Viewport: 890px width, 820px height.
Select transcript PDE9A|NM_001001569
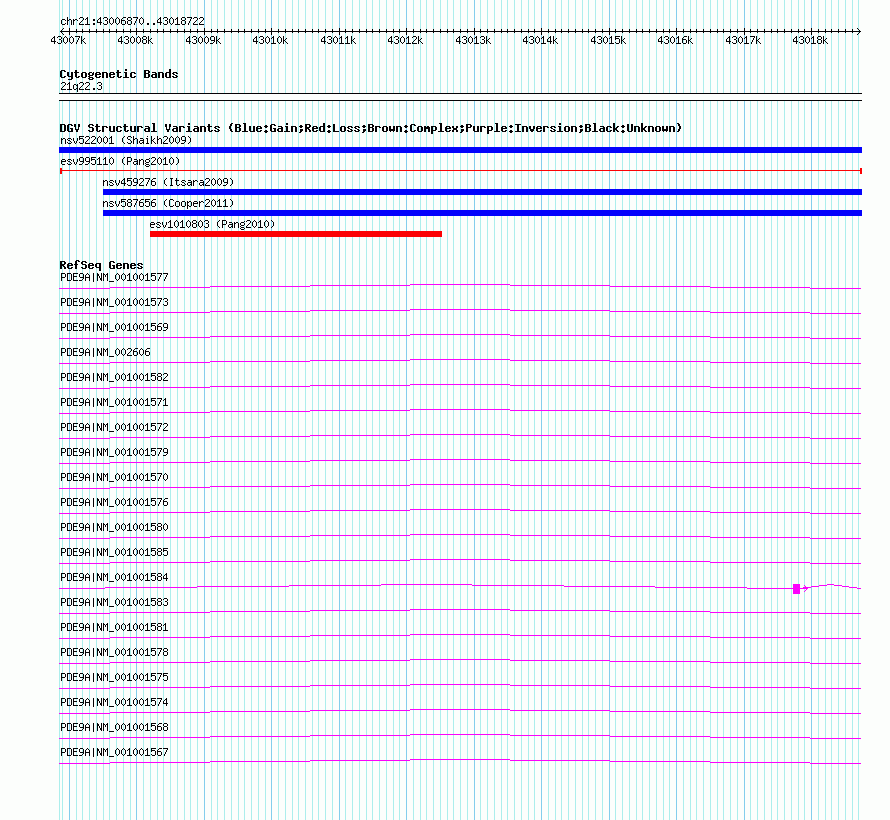pos(114,327)
